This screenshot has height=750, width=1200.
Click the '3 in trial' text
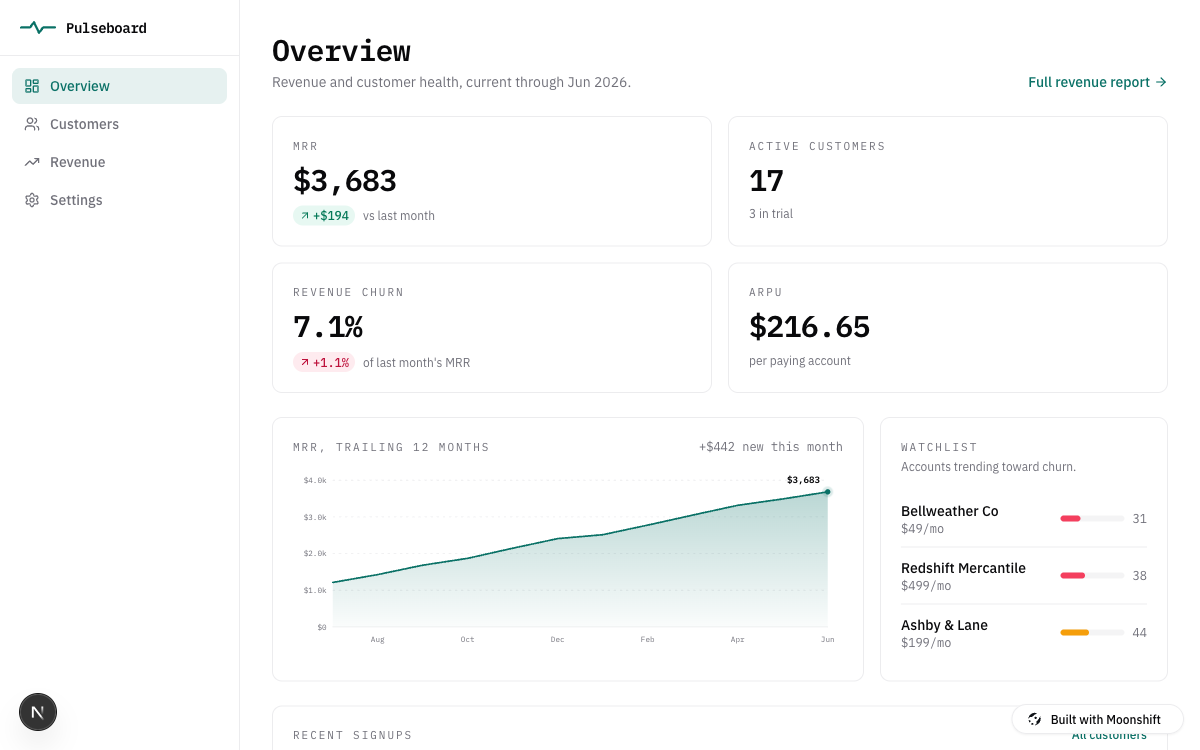point(771,214)
